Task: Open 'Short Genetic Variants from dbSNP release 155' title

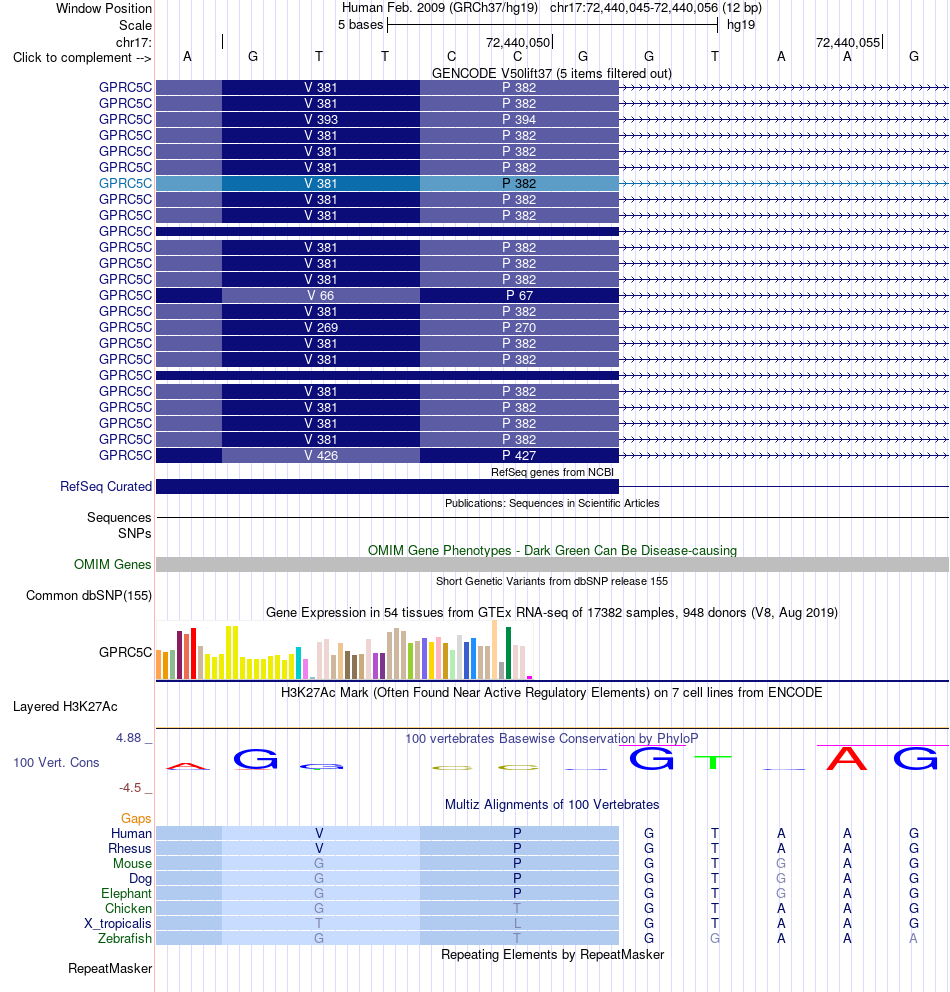Action: click(x=552, y=581)
